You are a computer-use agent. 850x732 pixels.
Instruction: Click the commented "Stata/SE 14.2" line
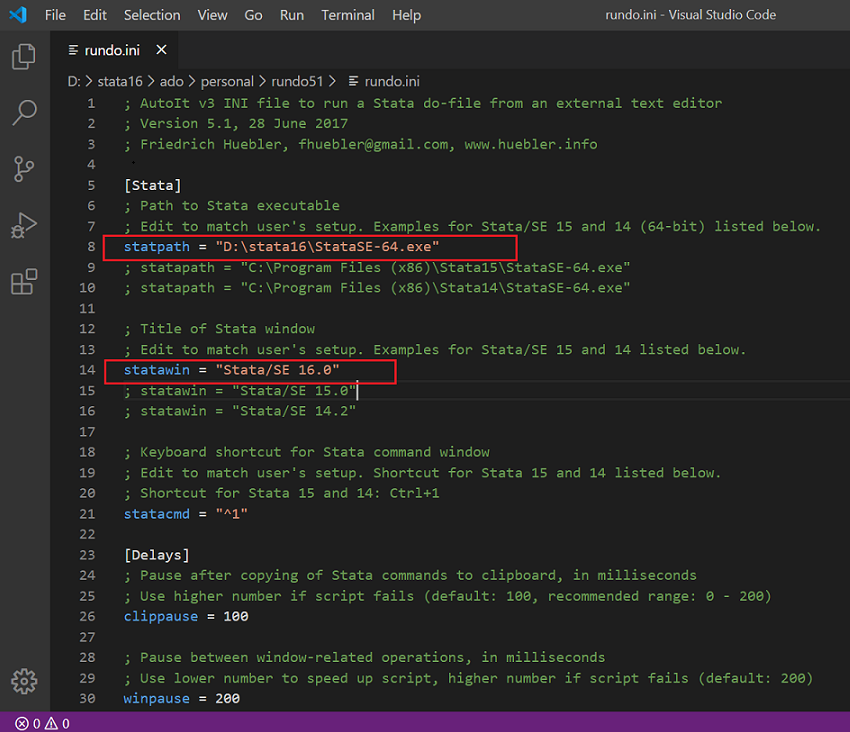point(240,411)
